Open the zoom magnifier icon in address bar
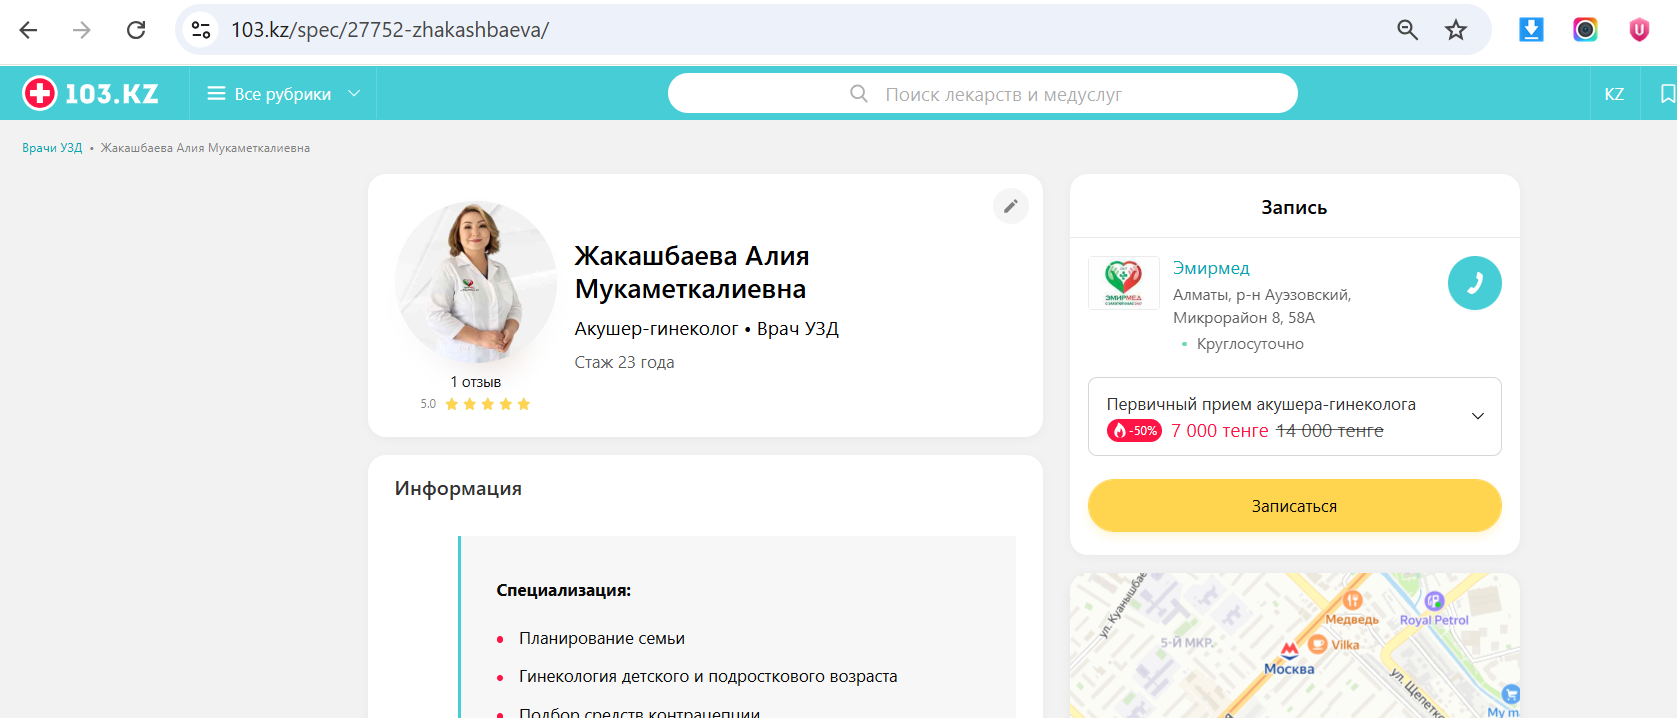 click(1407, 30)
